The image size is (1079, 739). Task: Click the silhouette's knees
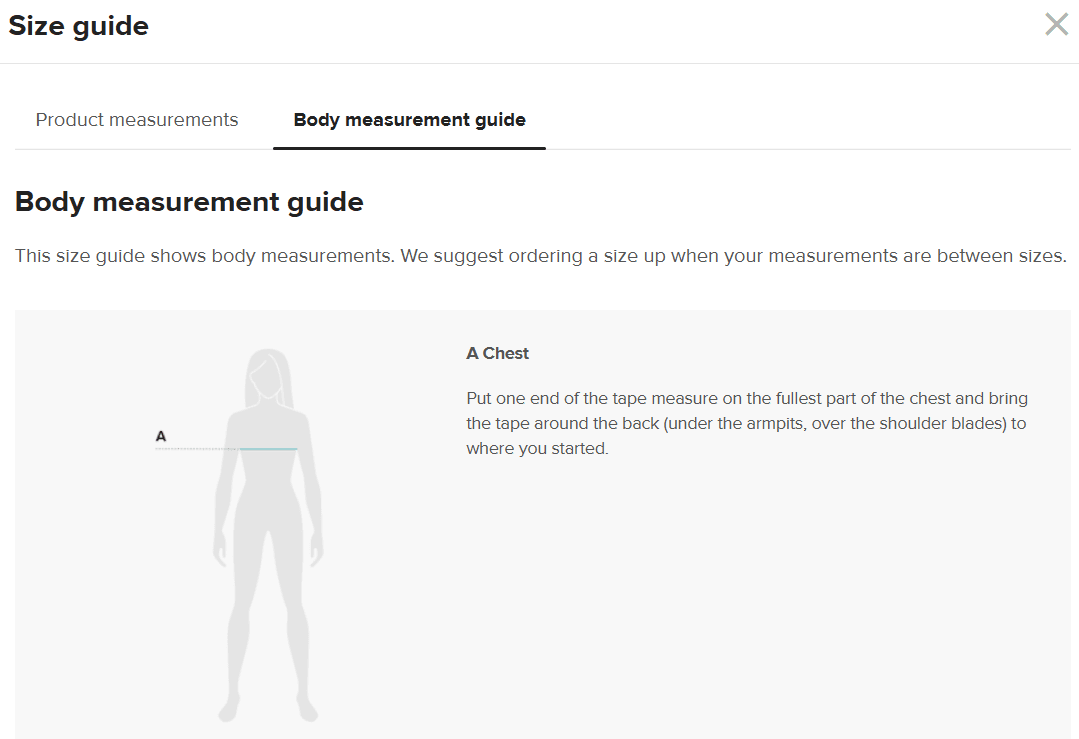[268, 625]
